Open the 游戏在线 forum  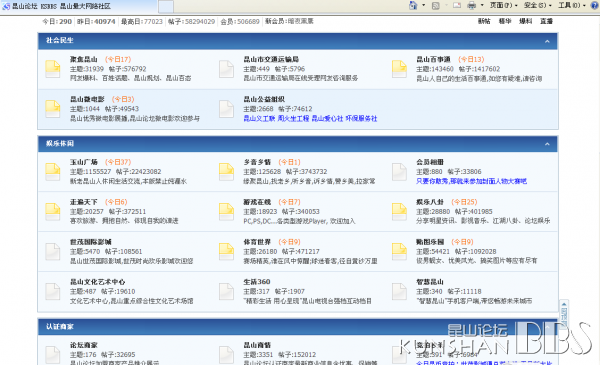point(257,202)
